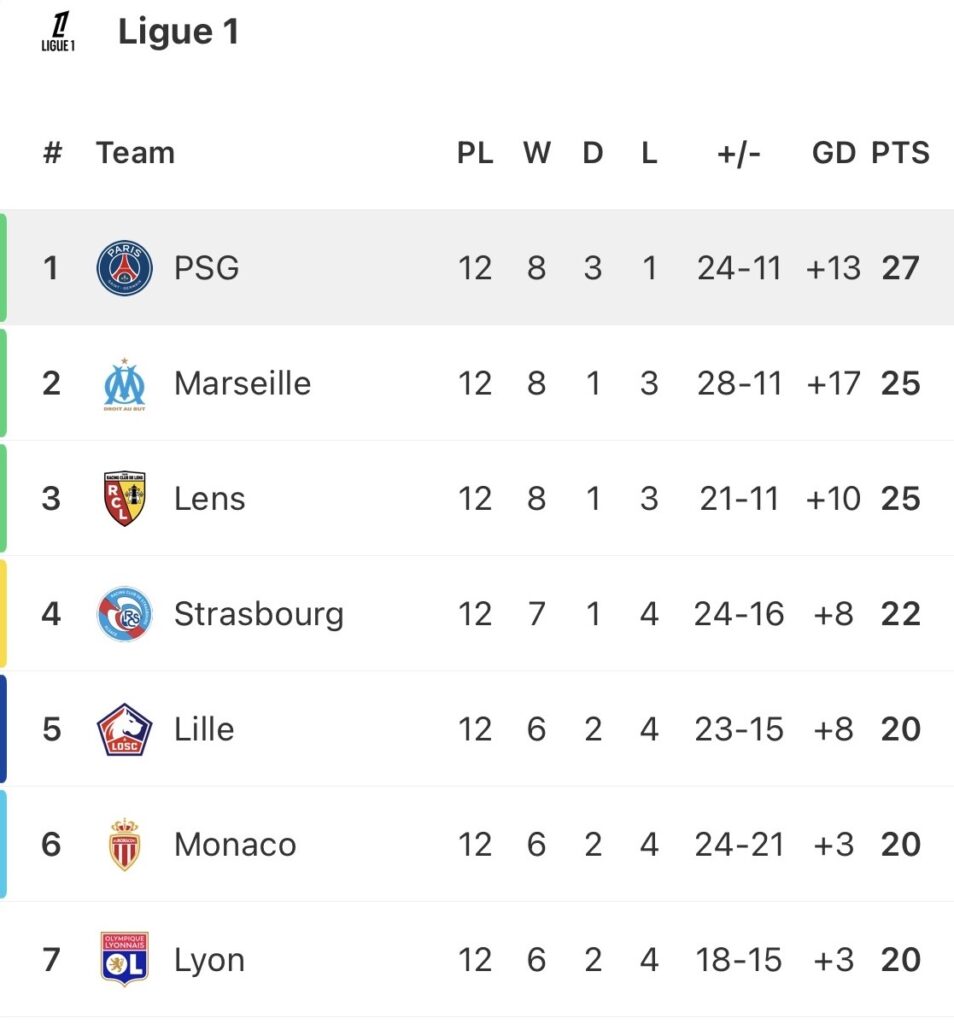Open the Lens club crest

click(124, 498)
